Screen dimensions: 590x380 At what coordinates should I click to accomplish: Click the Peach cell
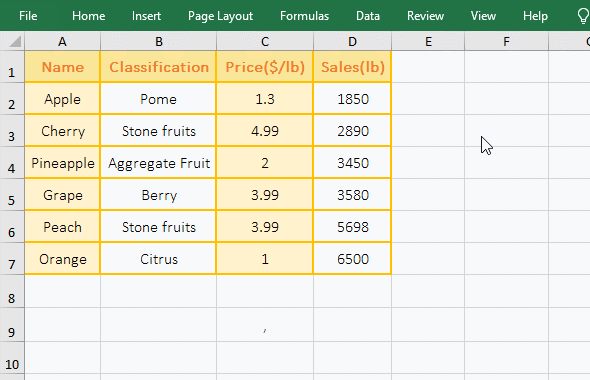(62, 227)
